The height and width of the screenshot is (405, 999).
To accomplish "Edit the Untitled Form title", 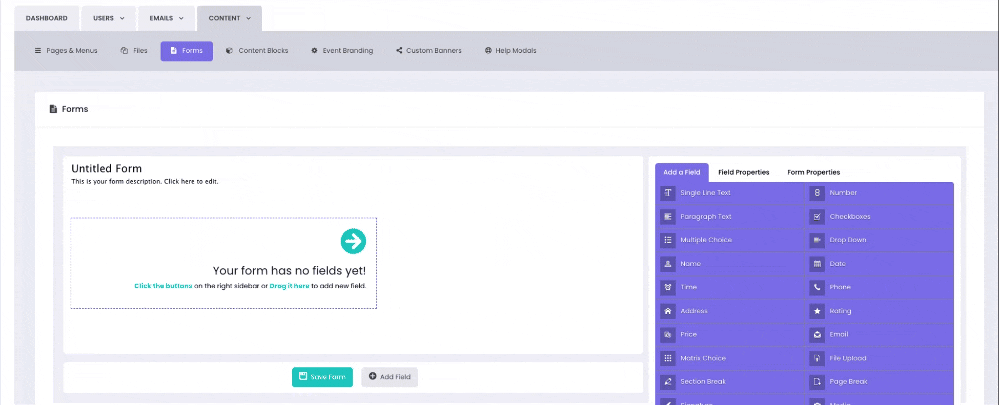I will coord(107,169).
